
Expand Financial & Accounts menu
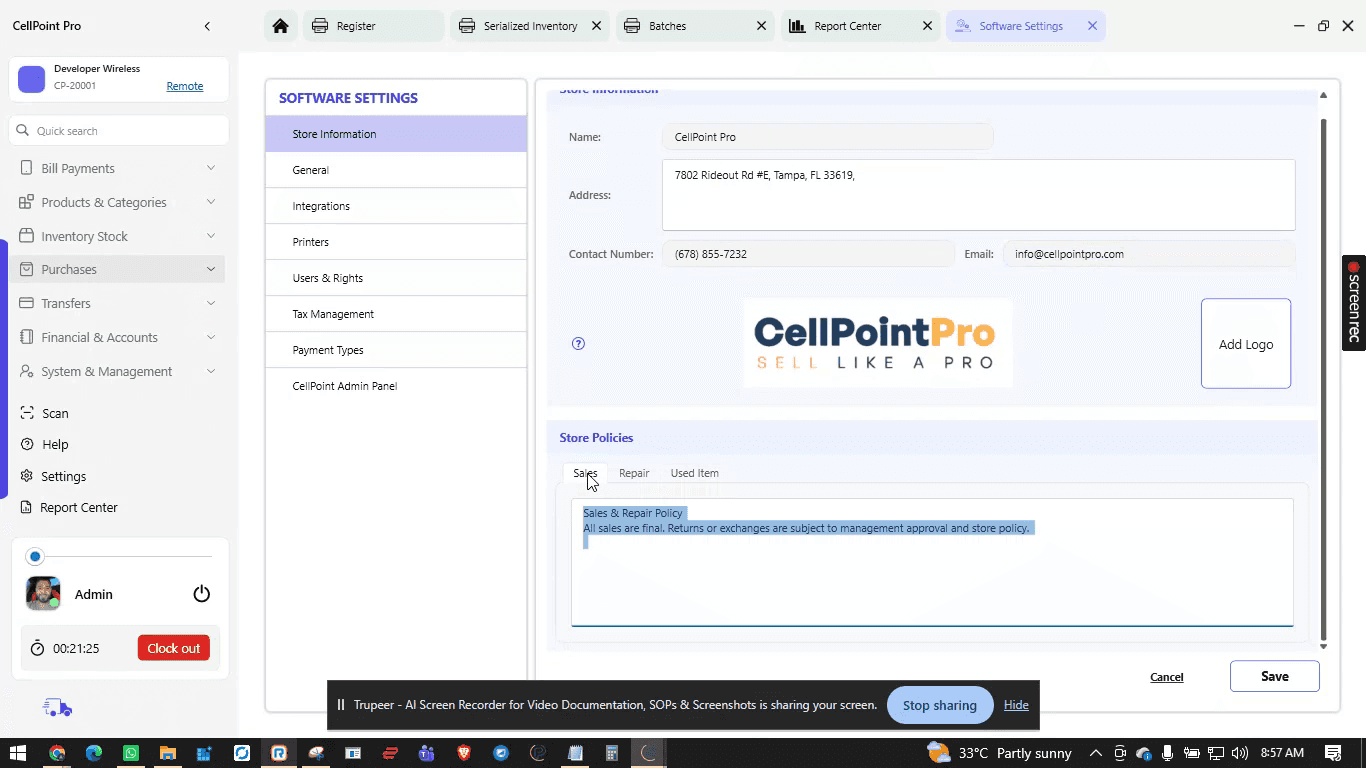(x=117, y=337)
